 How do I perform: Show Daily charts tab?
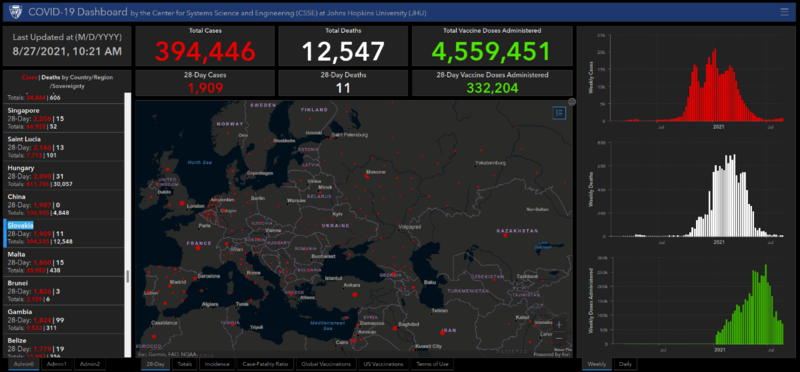pyautogui.click(x=625, y=364)
